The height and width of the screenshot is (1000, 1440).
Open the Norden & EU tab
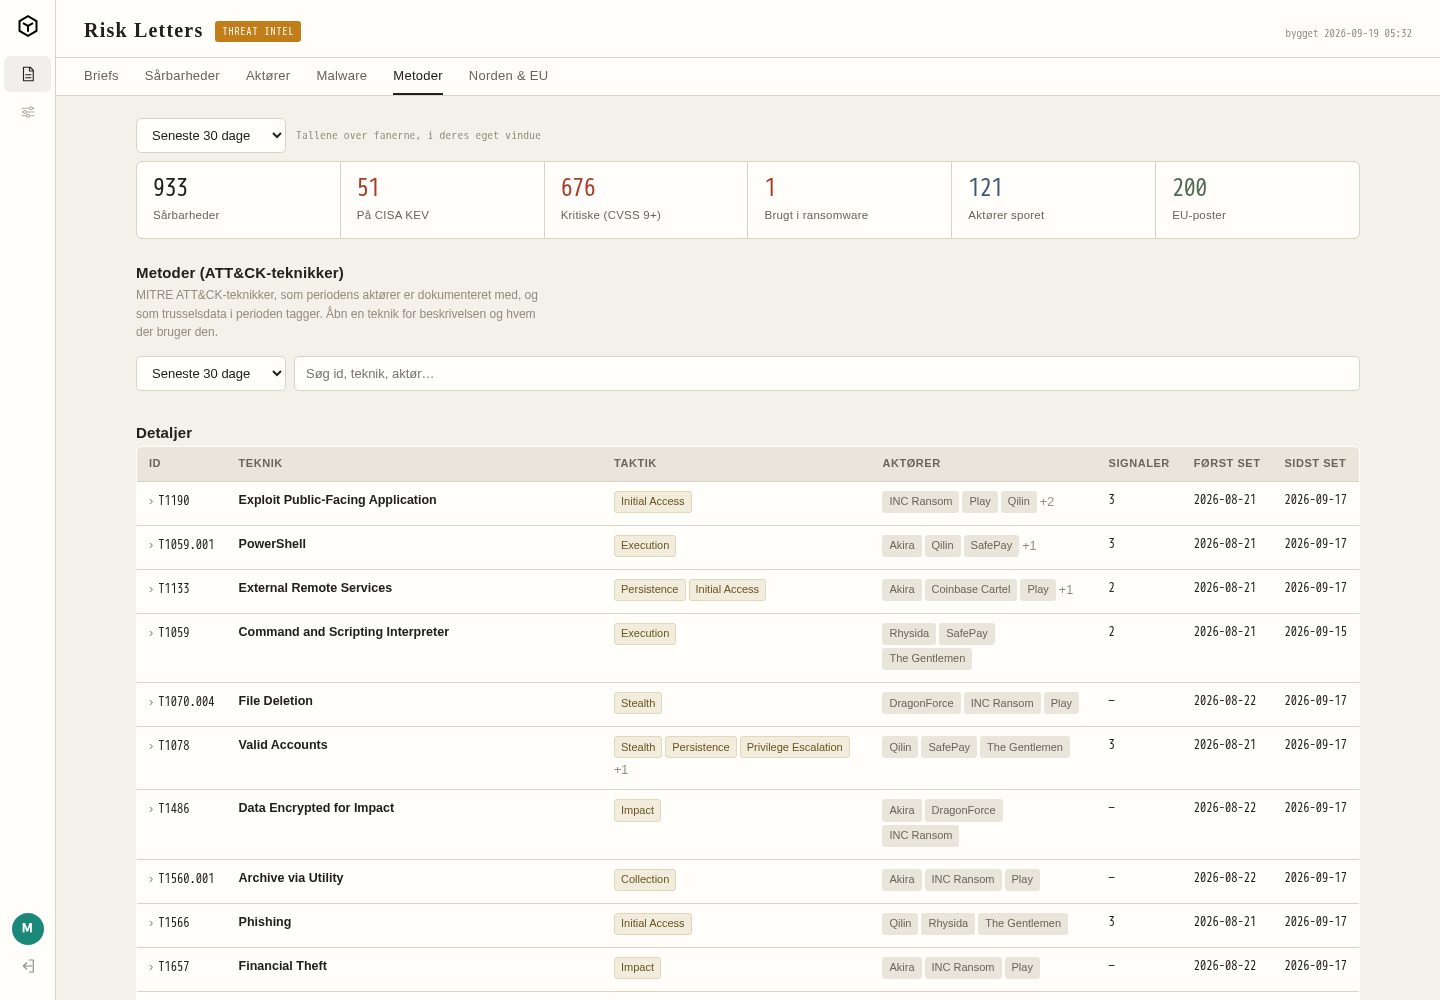508,76
